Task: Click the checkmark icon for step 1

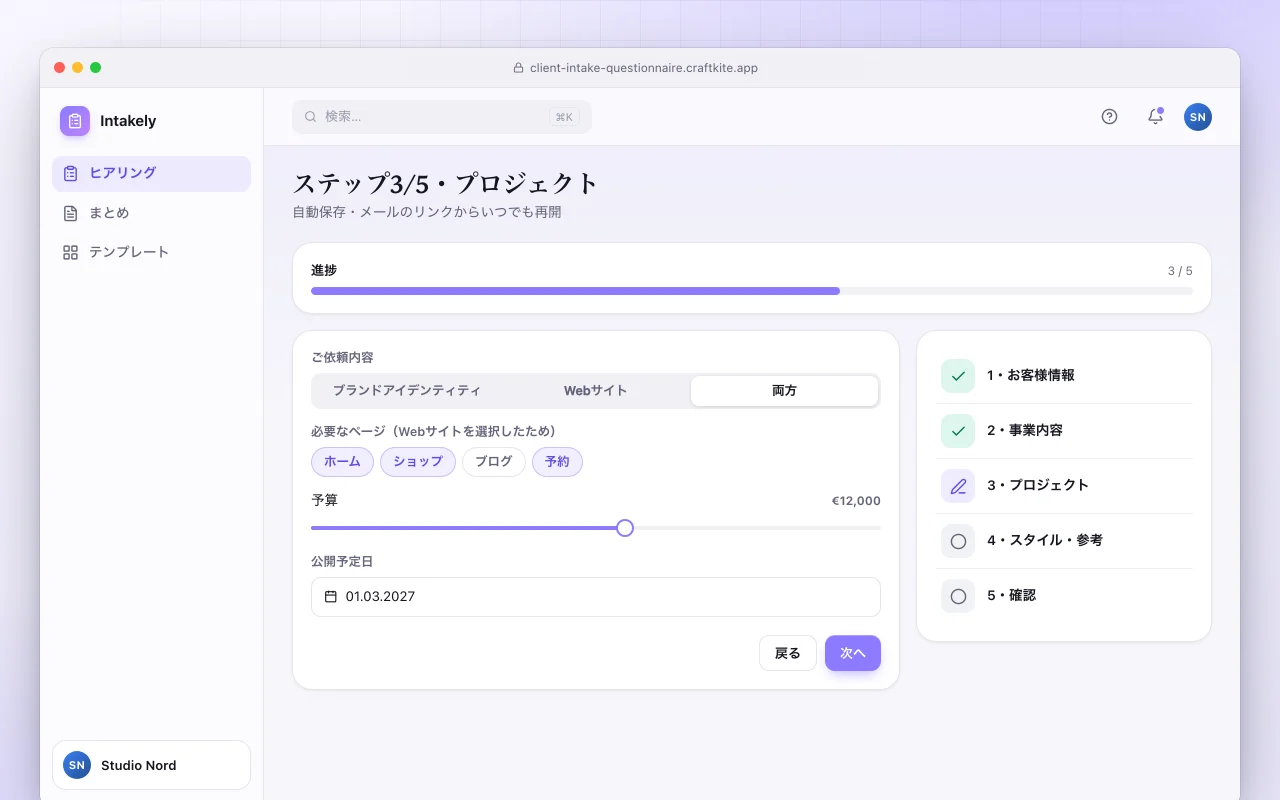Action: pyautogui.click(x=958, y=376)
